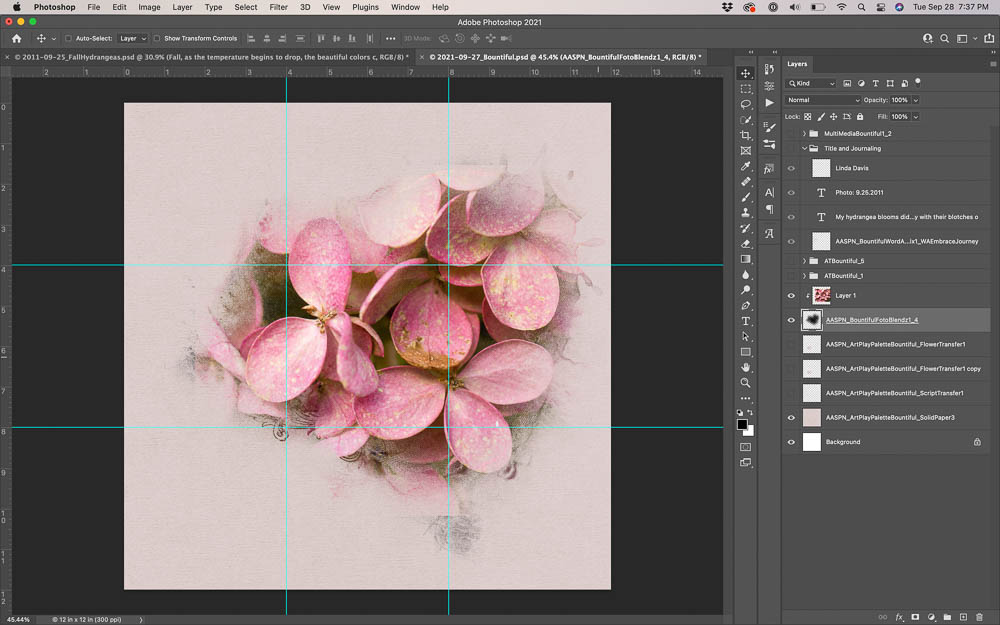Viewport: 1000px width, 625px height.
Task: Click the foreground color swatch
Action: click(742, 425)
